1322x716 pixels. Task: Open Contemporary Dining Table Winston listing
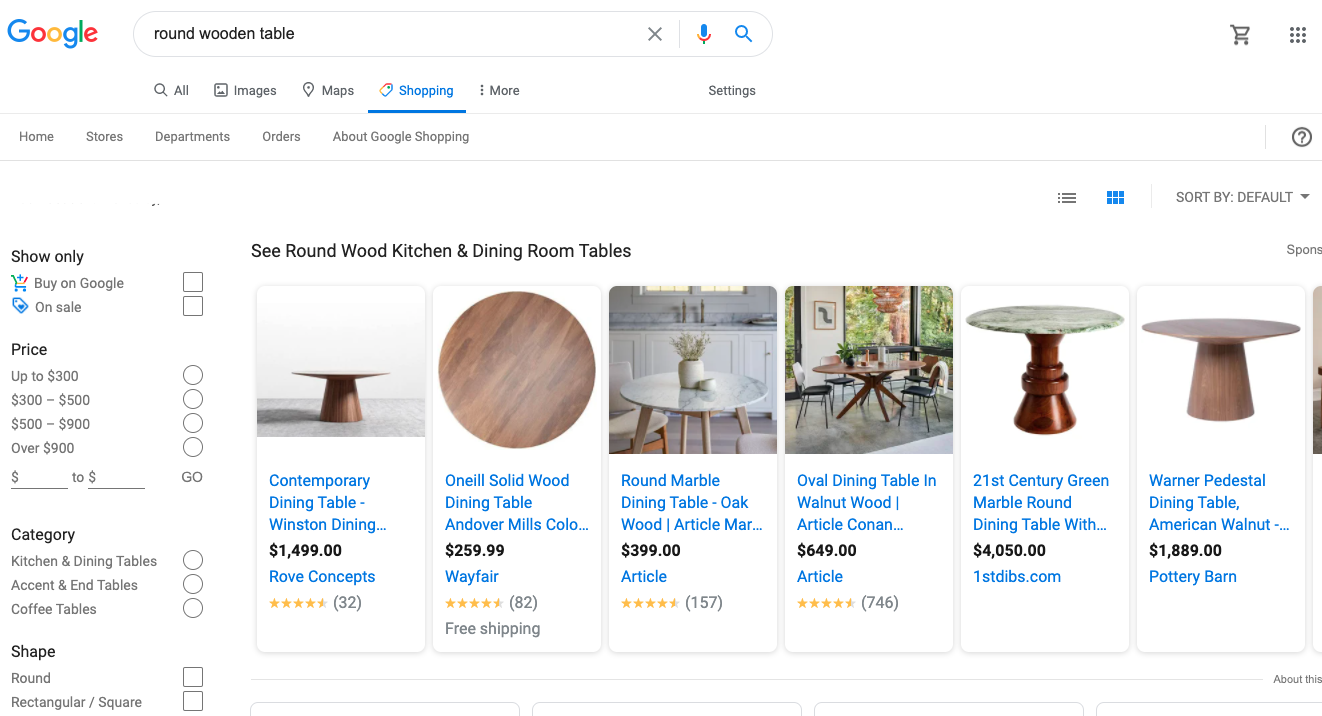[x=327, y=502]
